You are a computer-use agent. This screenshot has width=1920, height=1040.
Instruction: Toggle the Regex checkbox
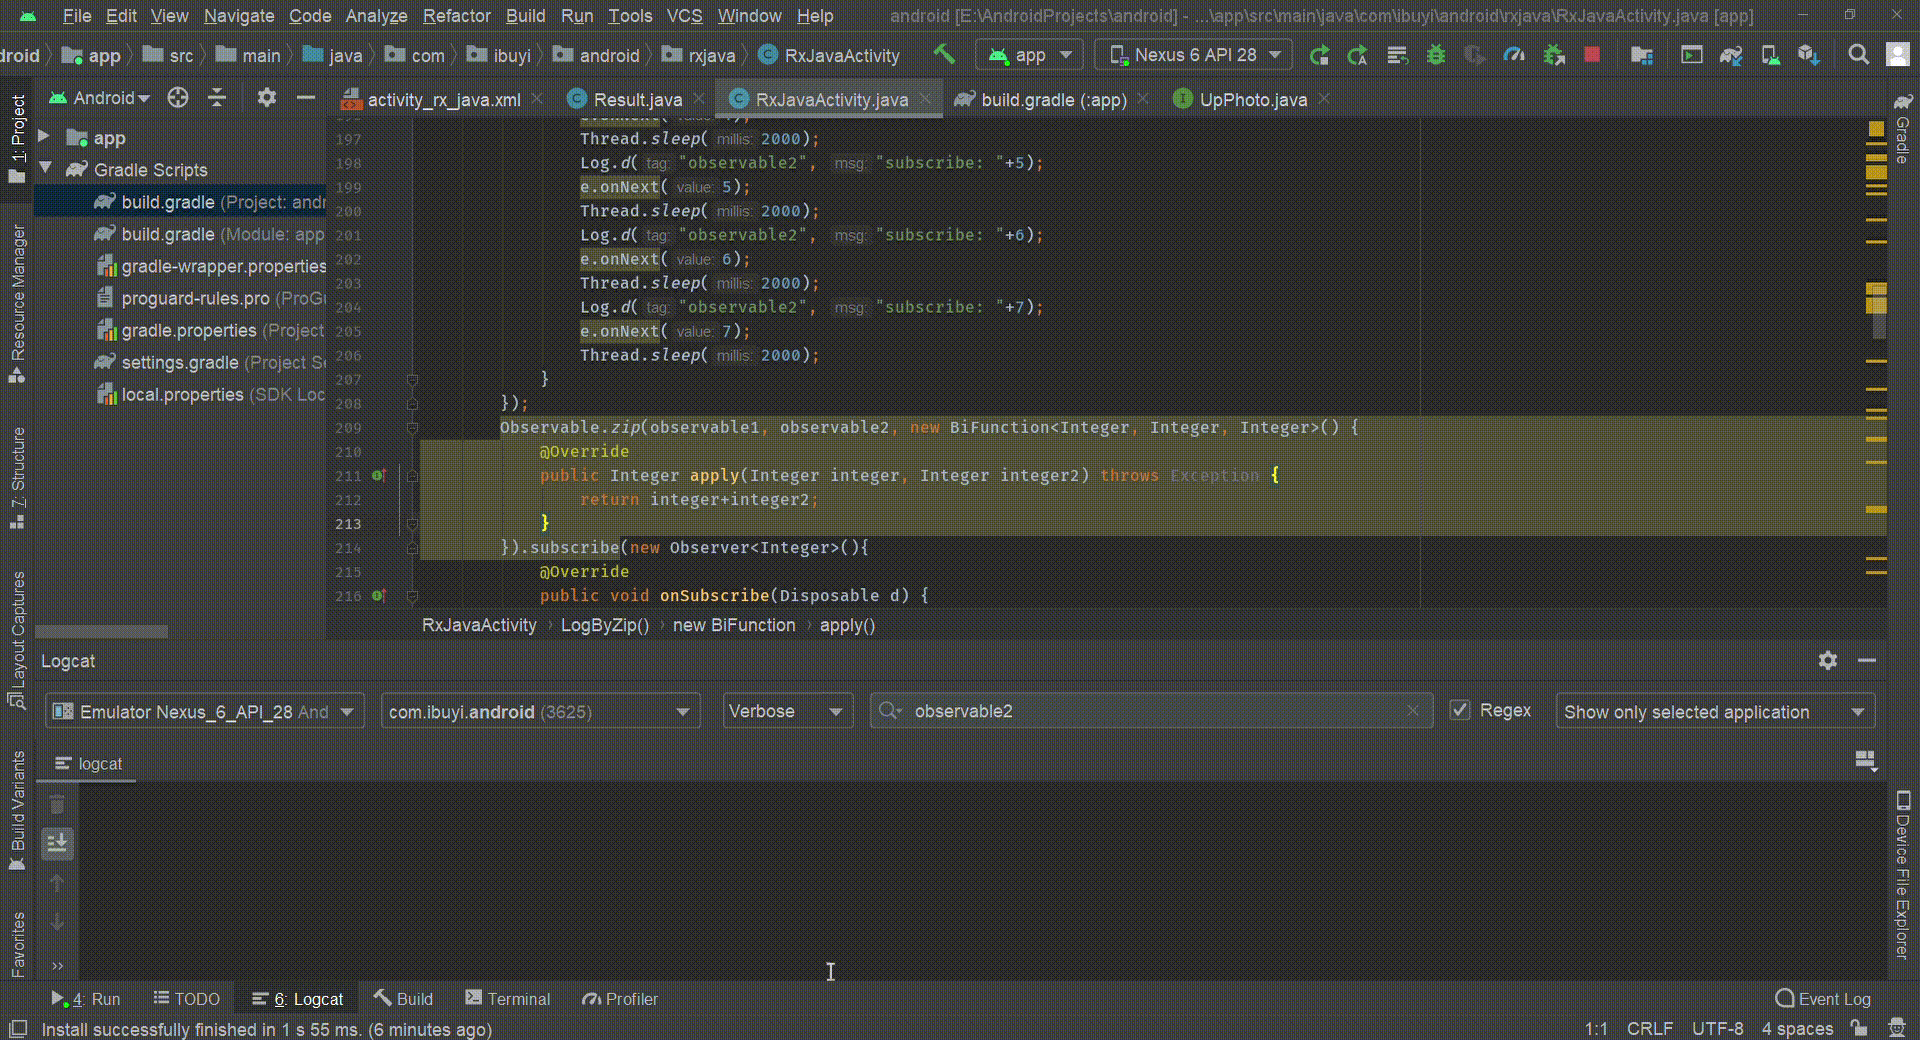pos(1460,710)
